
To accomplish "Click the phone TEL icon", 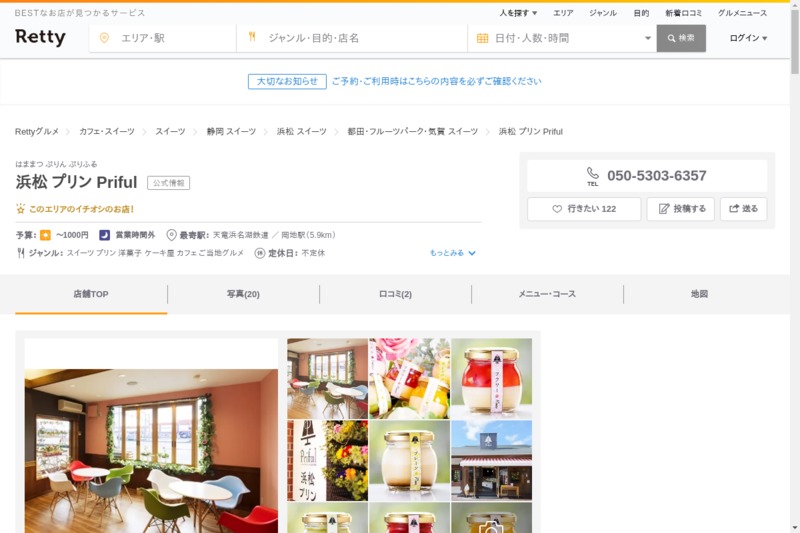I will click(x=592, y=175).
